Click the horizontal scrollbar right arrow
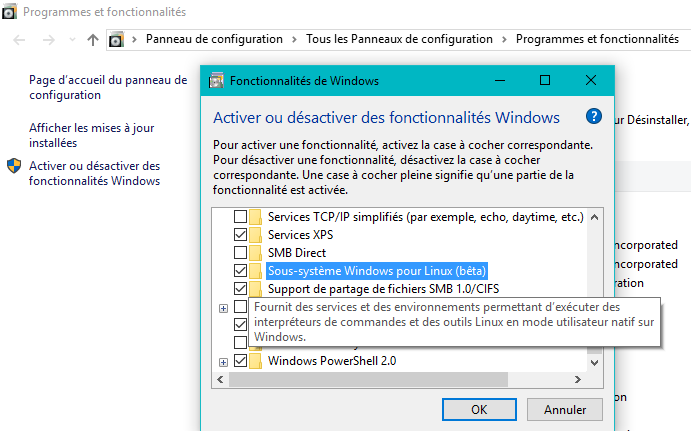691x431 pixels. click(578, 379)
